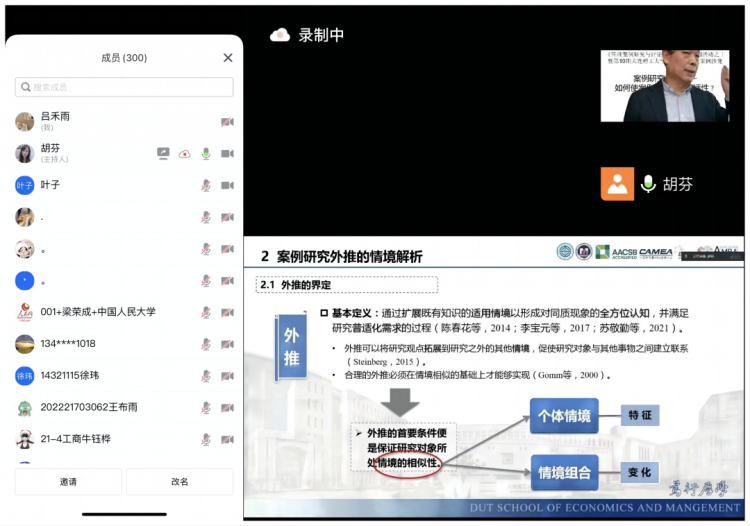Click the crossed-out camera icon for 吕禾雨

(227, 122)
